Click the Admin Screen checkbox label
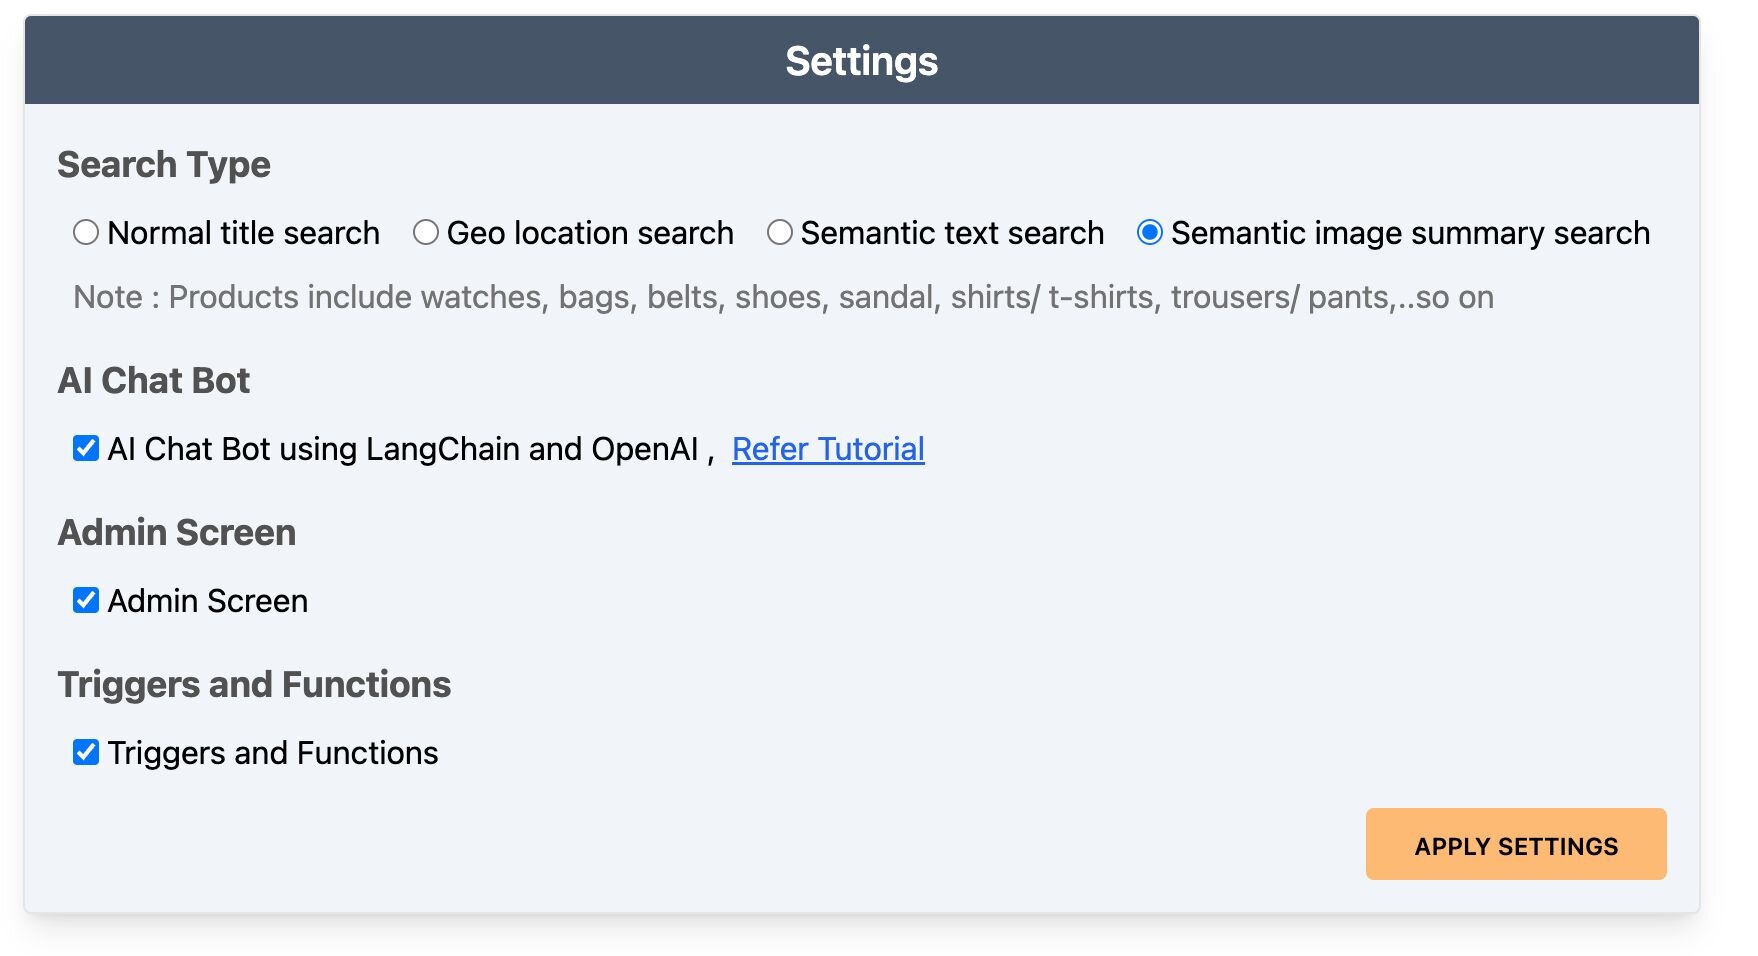This screenshot has height=956, width=1758. [208, 600]
